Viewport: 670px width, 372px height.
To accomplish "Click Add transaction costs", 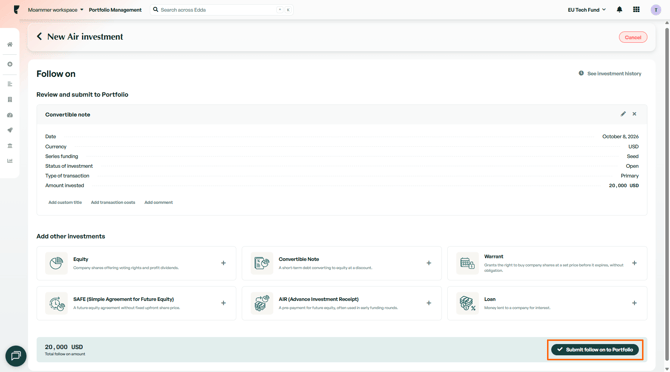I will (113, 202).
